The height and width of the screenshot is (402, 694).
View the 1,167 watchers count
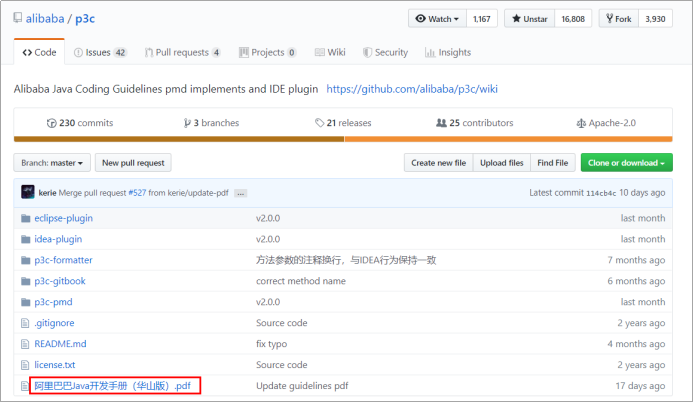482,19
